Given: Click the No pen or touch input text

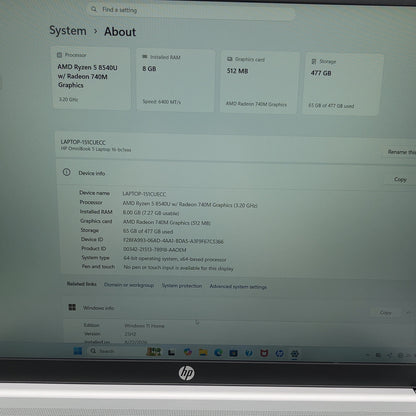Looking at the screenshot, I should [179, 268].
